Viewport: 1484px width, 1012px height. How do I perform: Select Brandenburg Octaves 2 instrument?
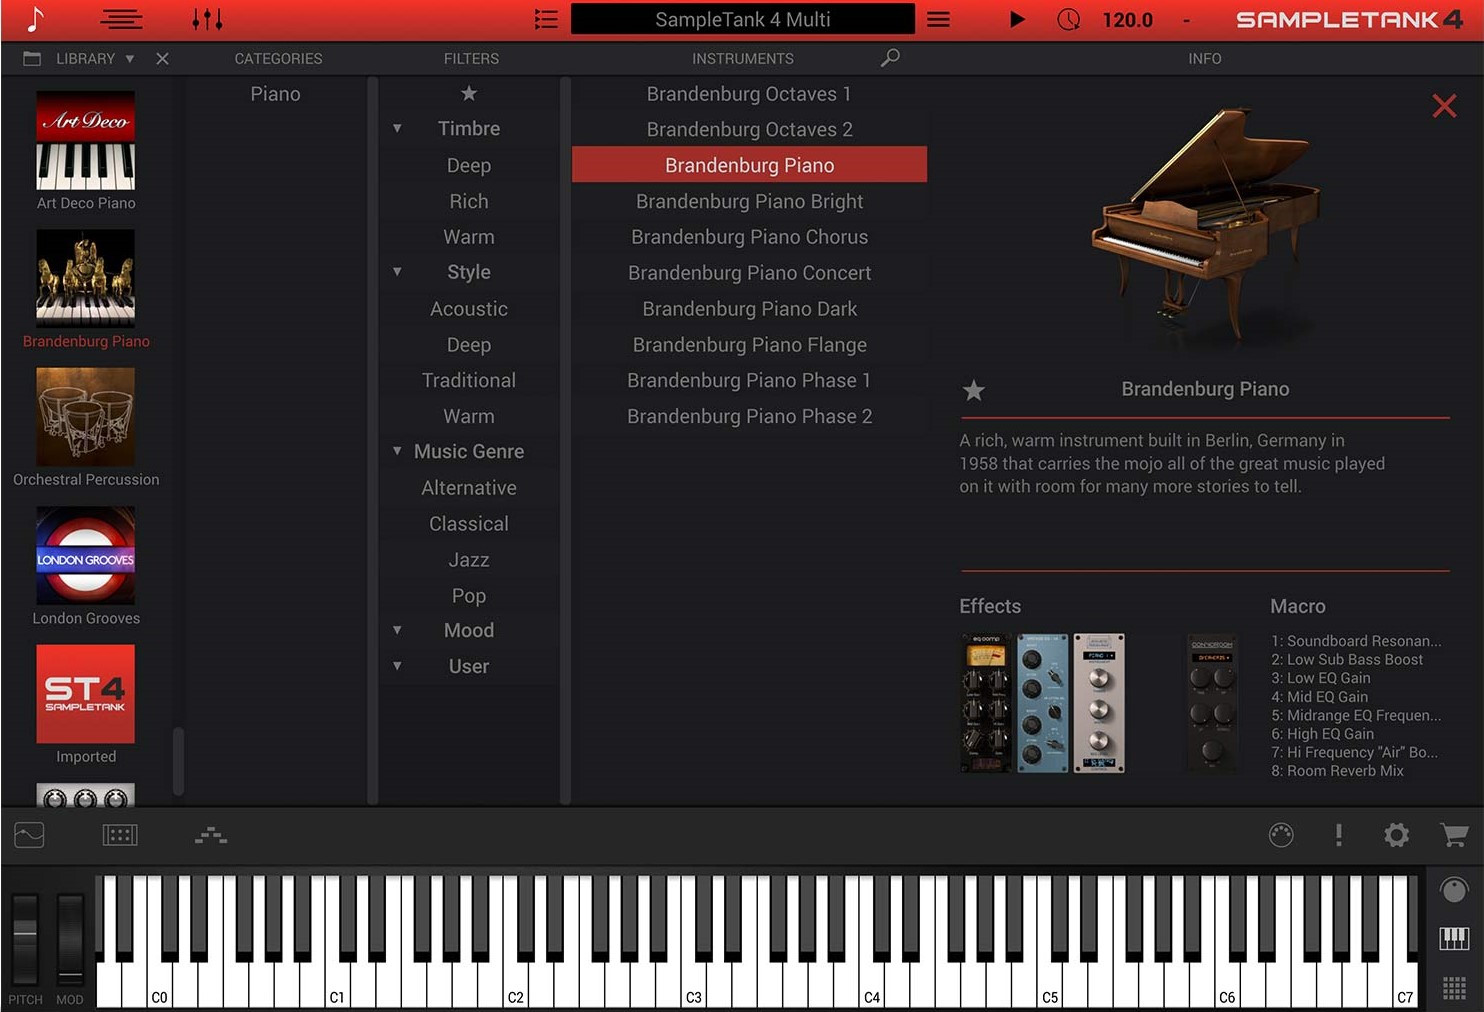[x=749, y=130]
